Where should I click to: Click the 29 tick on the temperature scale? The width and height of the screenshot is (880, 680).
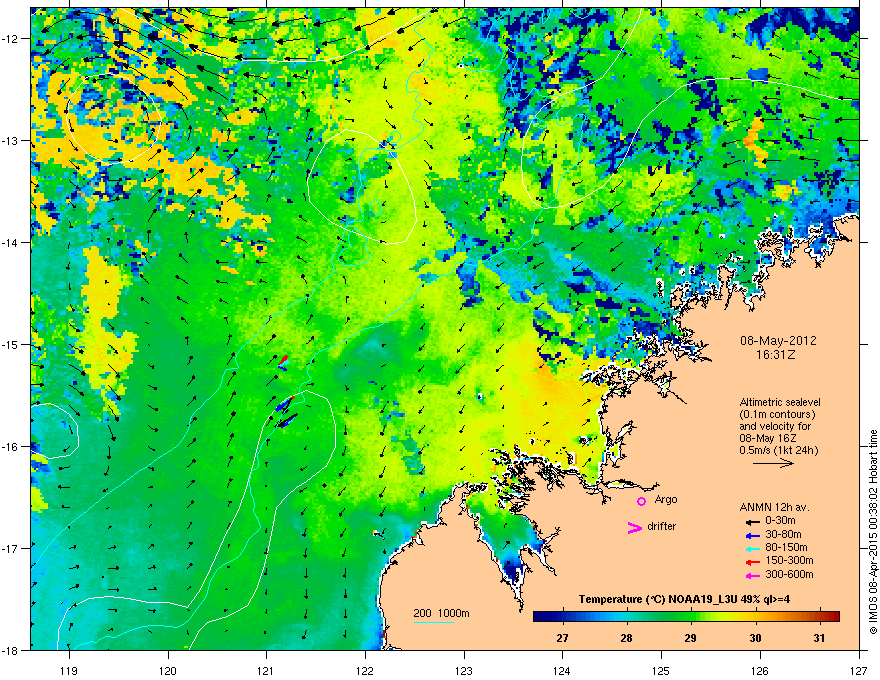pos(691,638)
